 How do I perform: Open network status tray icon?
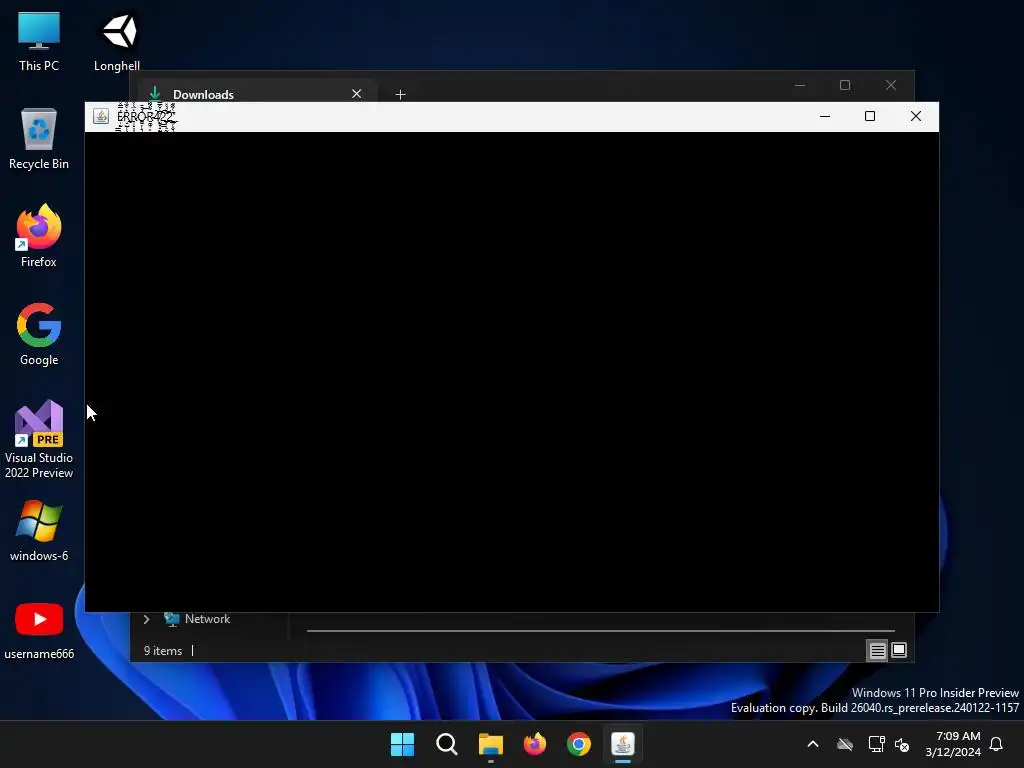coord(876,744)
